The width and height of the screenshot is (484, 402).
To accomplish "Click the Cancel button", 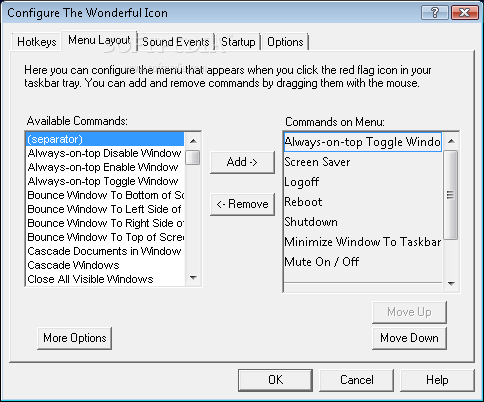I will pyautogui.click(x=356, y=380).
